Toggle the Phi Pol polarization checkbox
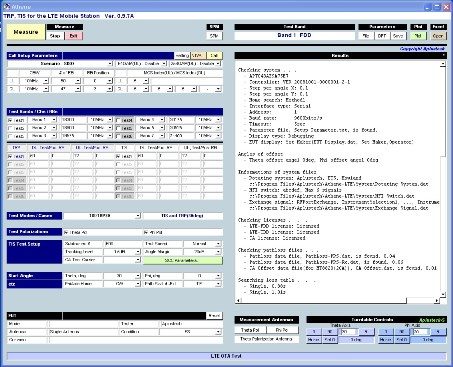The height and width of the screenshot is (367, 453). pyautogui.click(x=146, y=232)
